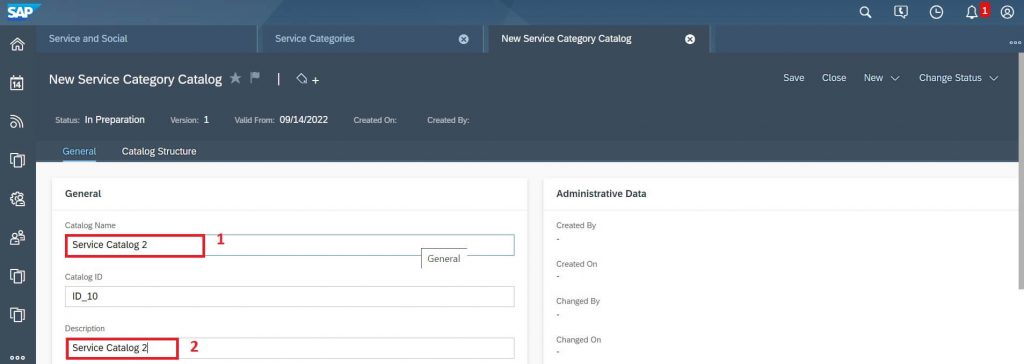Click the Close button in header
1024x364 pixels.
tap(834, 78)
